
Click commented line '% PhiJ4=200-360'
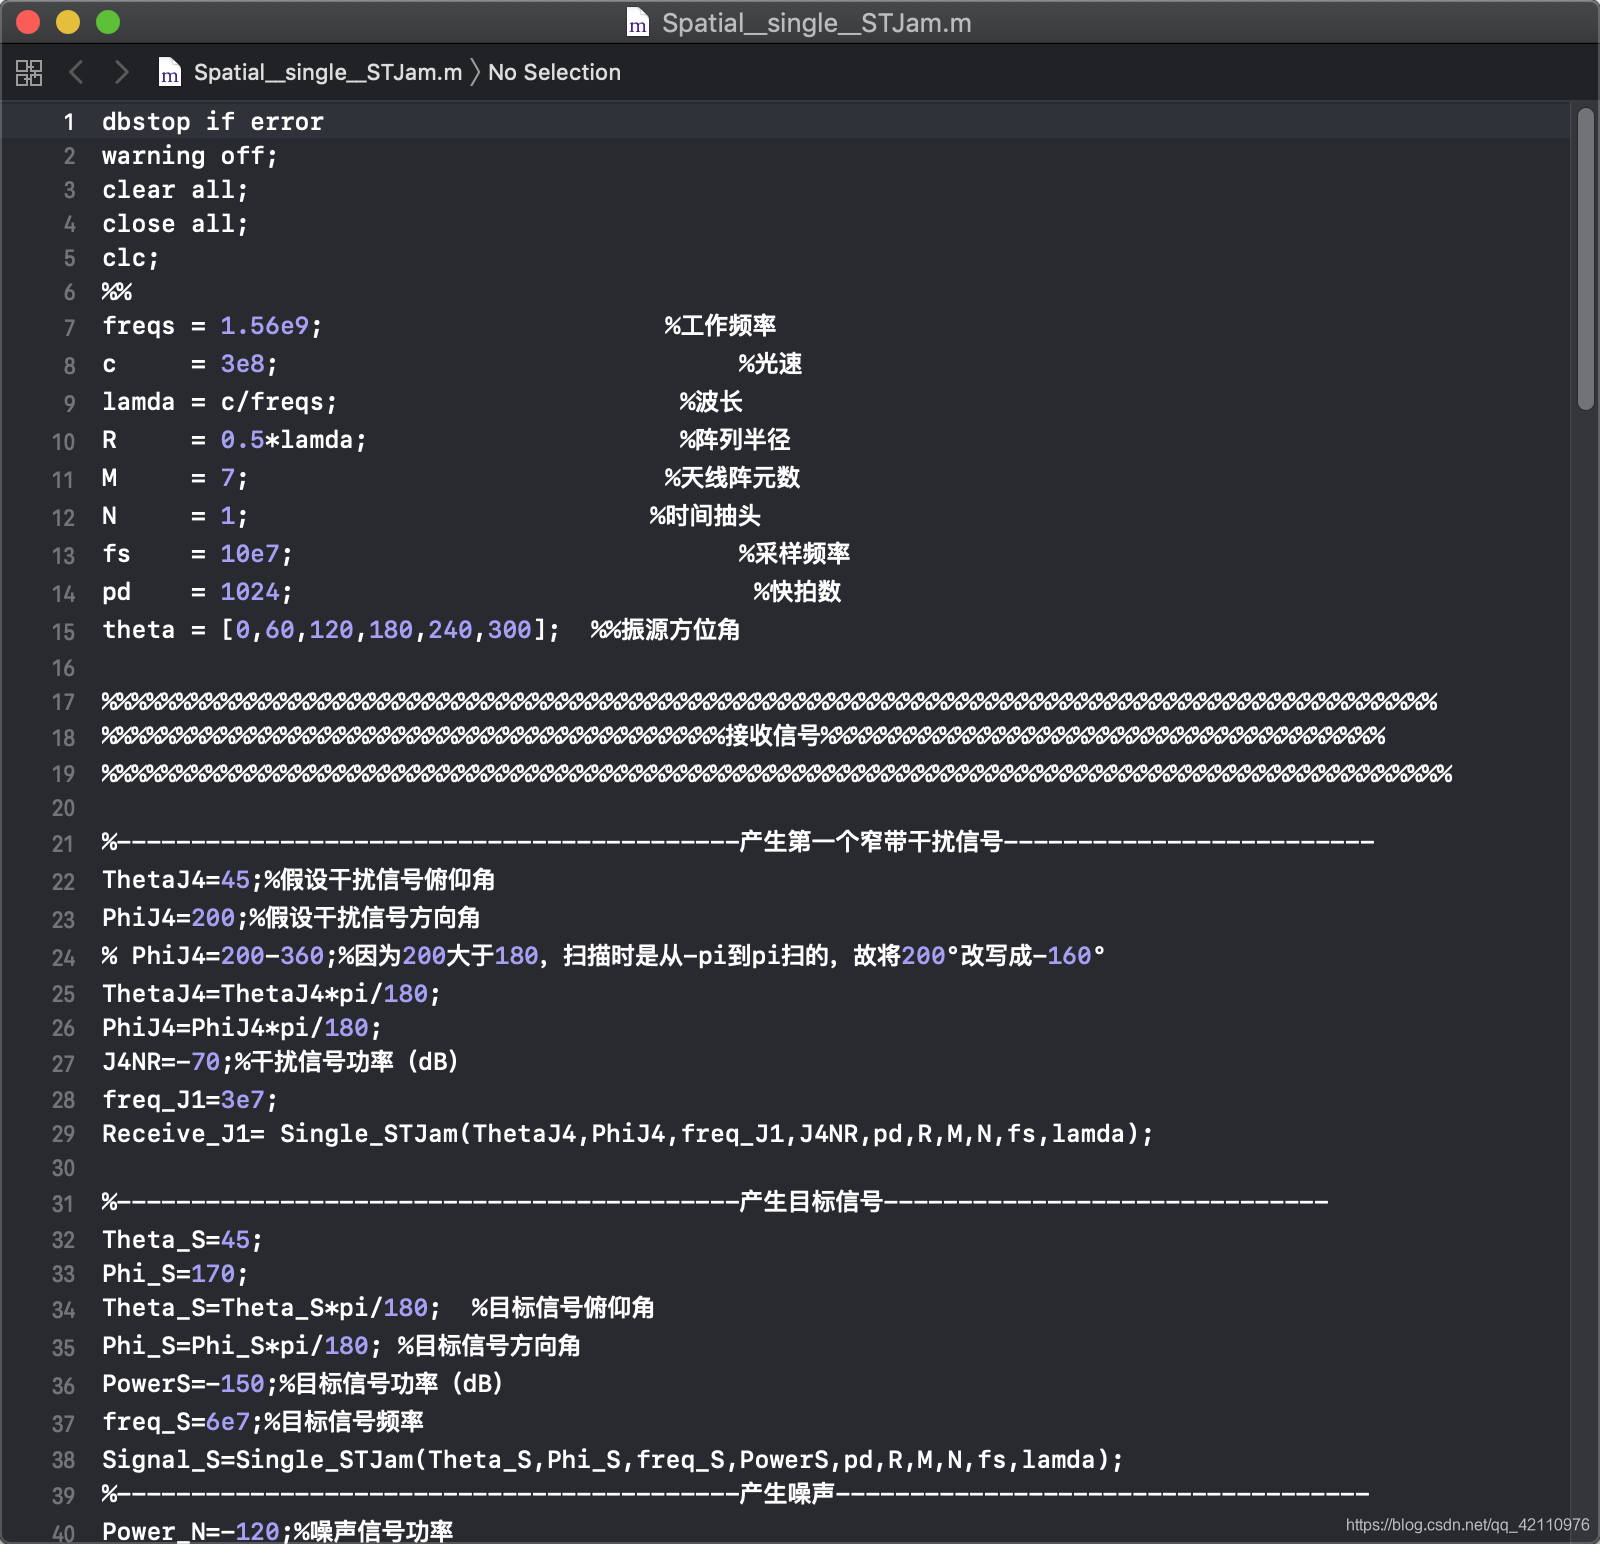click(603, 956)
